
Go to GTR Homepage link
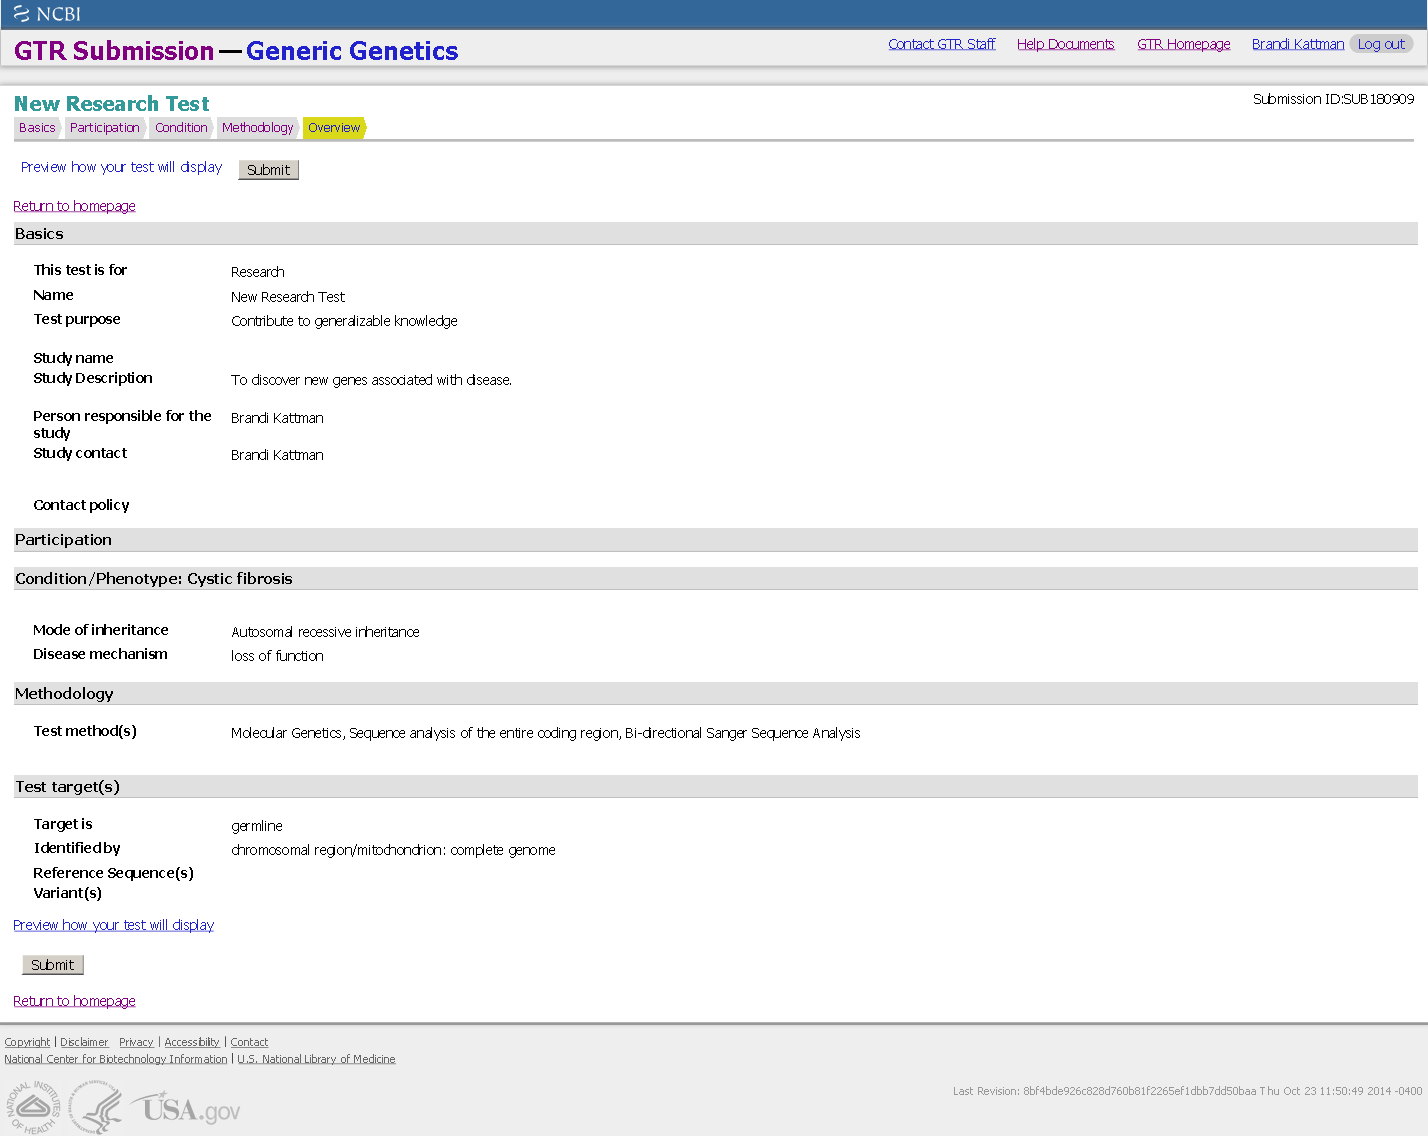[x=1184, y=44]
